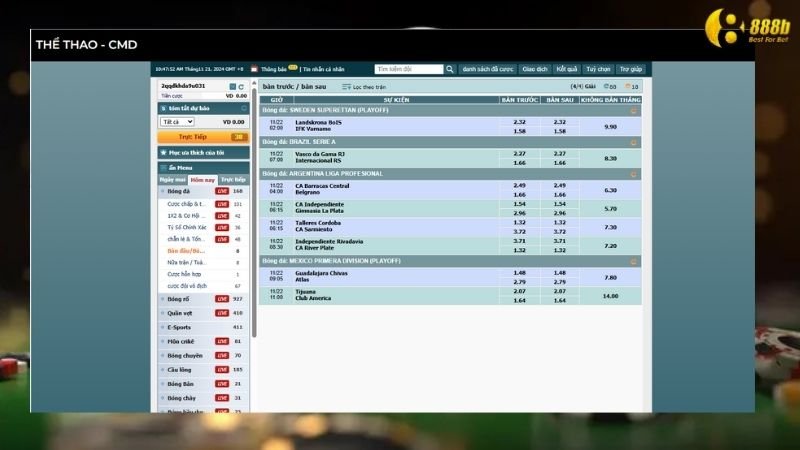Click the left panel vertical scrollbar

pos(254,212)
